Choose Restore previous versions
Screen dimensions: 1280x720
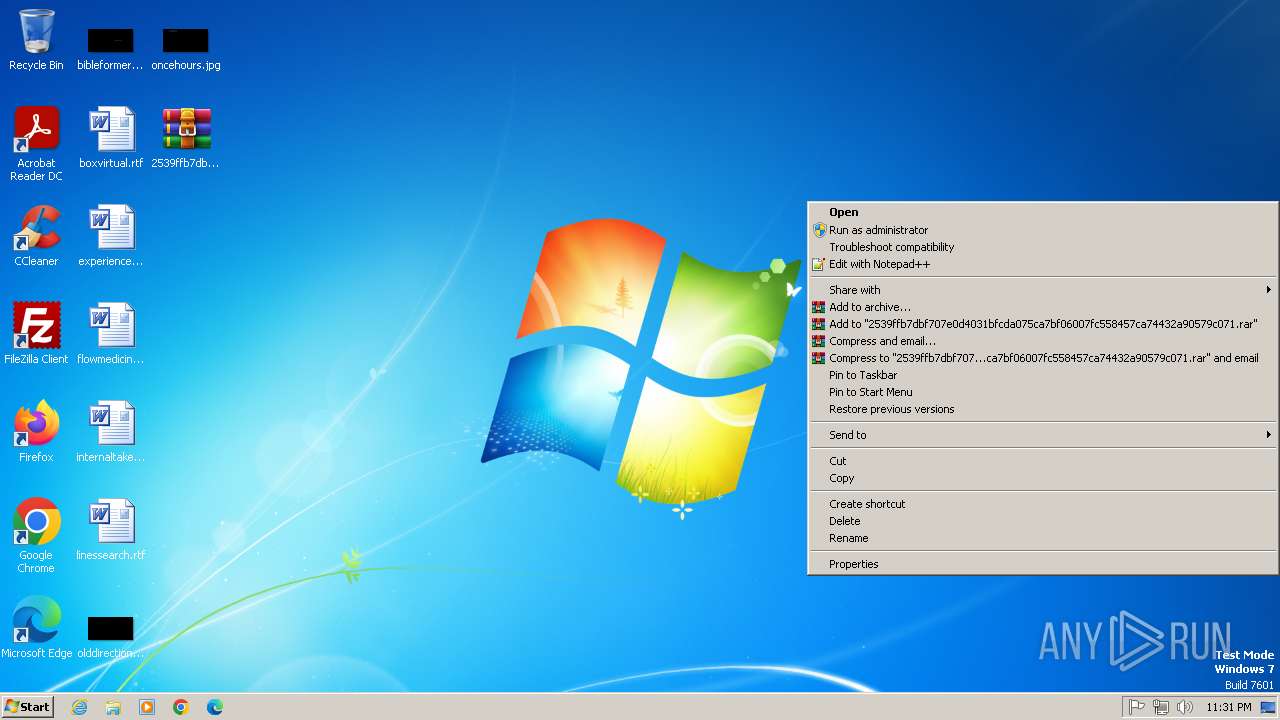[x=1042, y=409]
